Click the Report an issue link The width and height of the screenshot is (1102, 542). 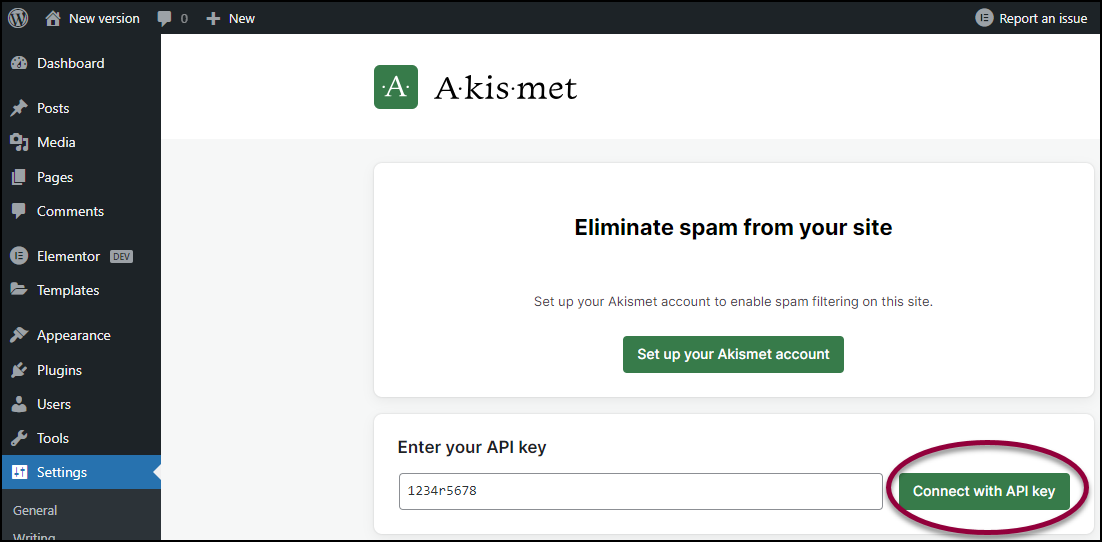[x=1043, y=19]
